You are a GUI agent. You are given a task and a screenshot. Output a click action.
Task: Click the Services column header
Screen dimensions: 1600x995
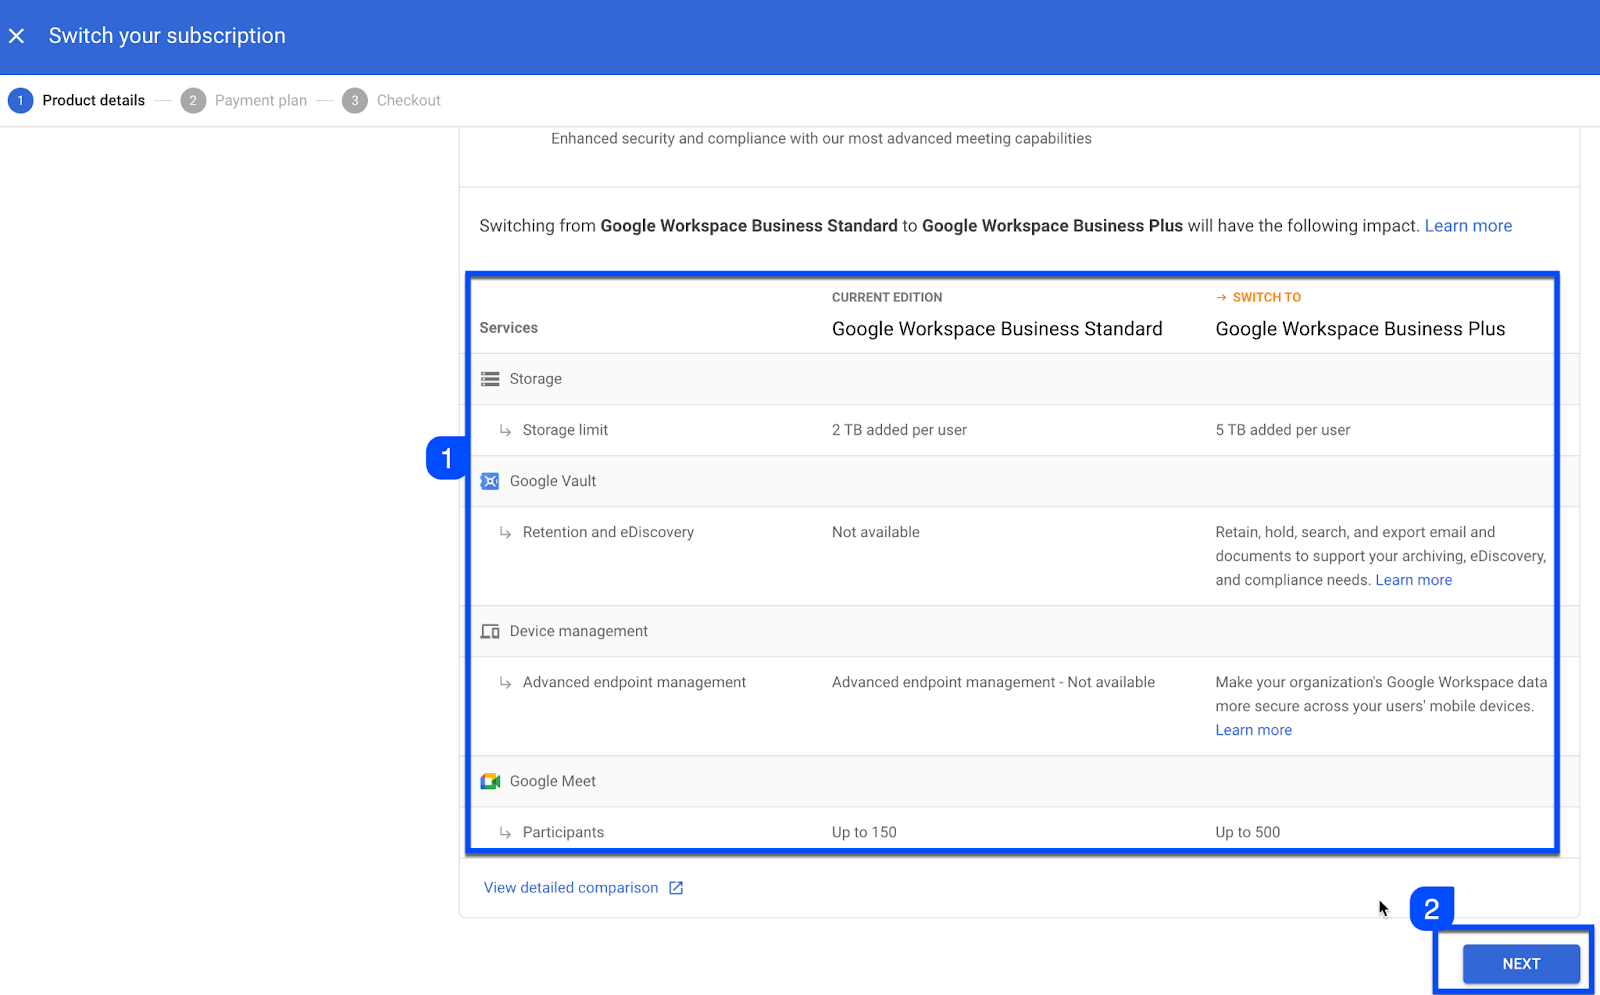(508, 328)
